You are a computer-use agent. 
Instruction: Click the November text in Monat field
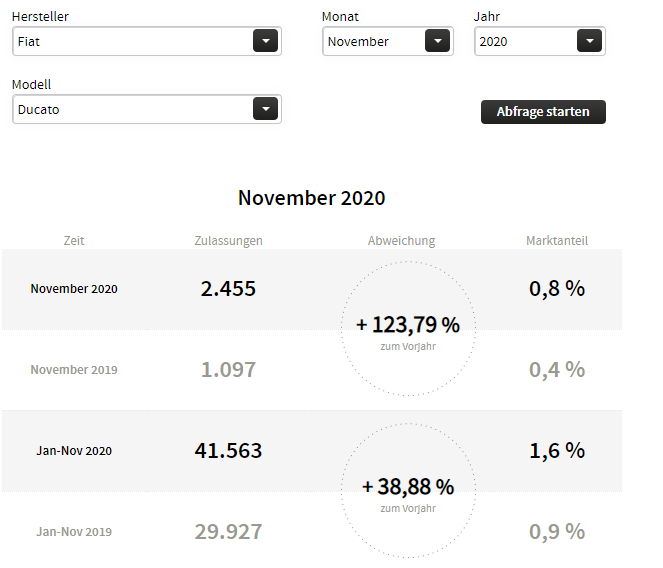[358, 42]
